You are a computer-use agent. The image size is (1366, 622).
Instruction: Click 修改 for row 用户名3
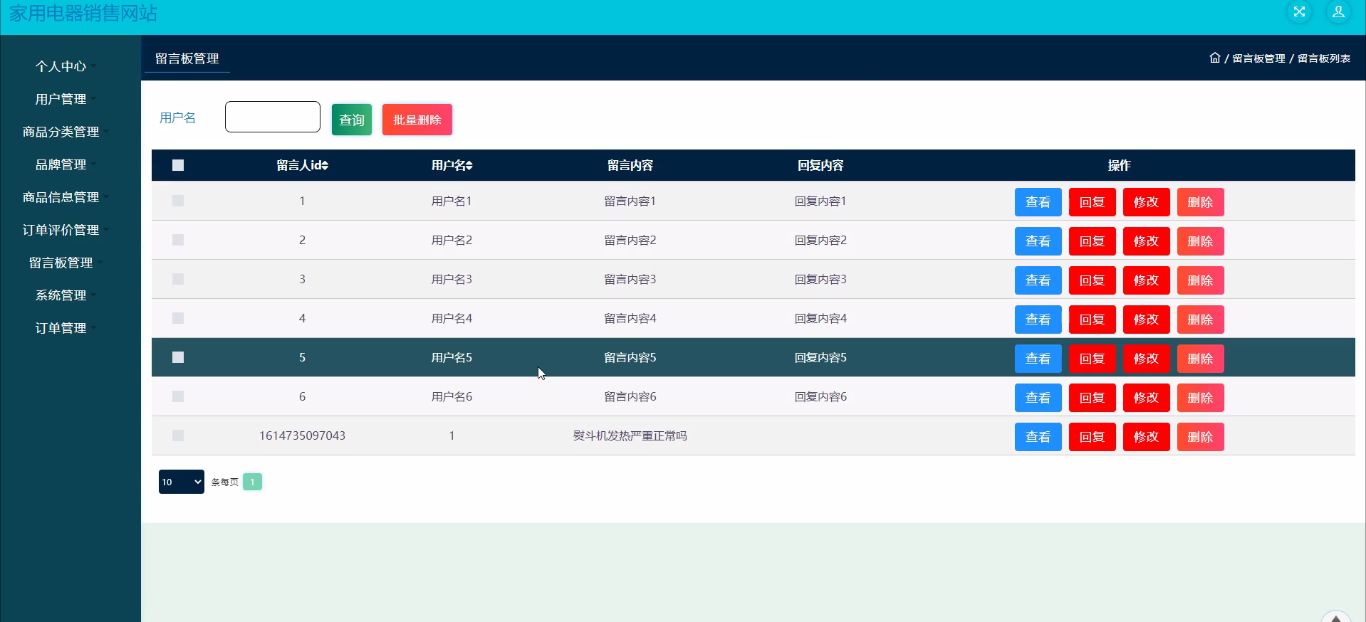tap(1146, 280)
